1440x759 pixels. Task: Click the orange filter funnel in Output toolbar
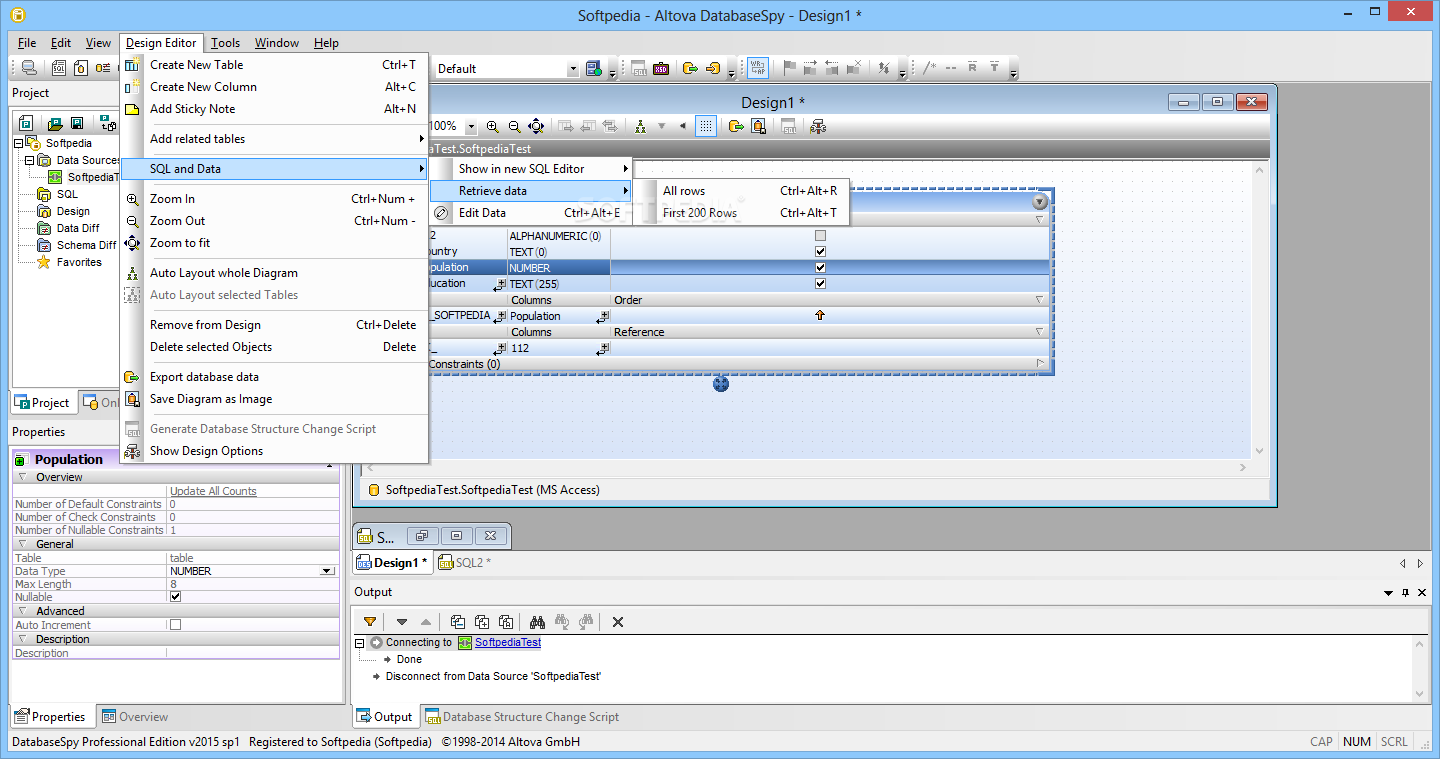click(x=370, y=622)
